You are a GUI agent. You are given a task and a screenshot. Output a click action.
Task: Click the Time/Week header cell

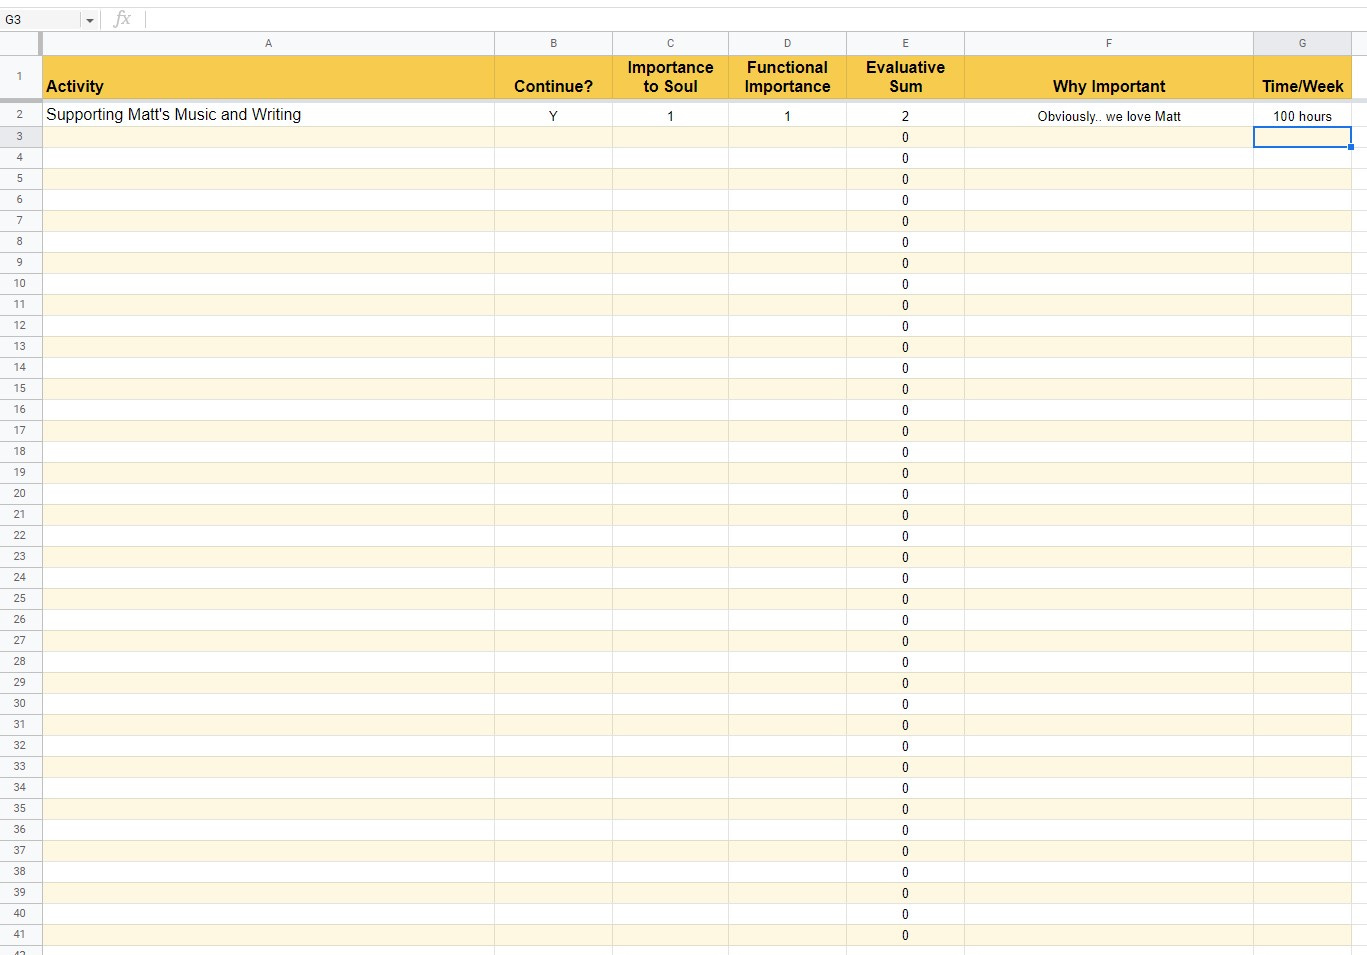1302,77
